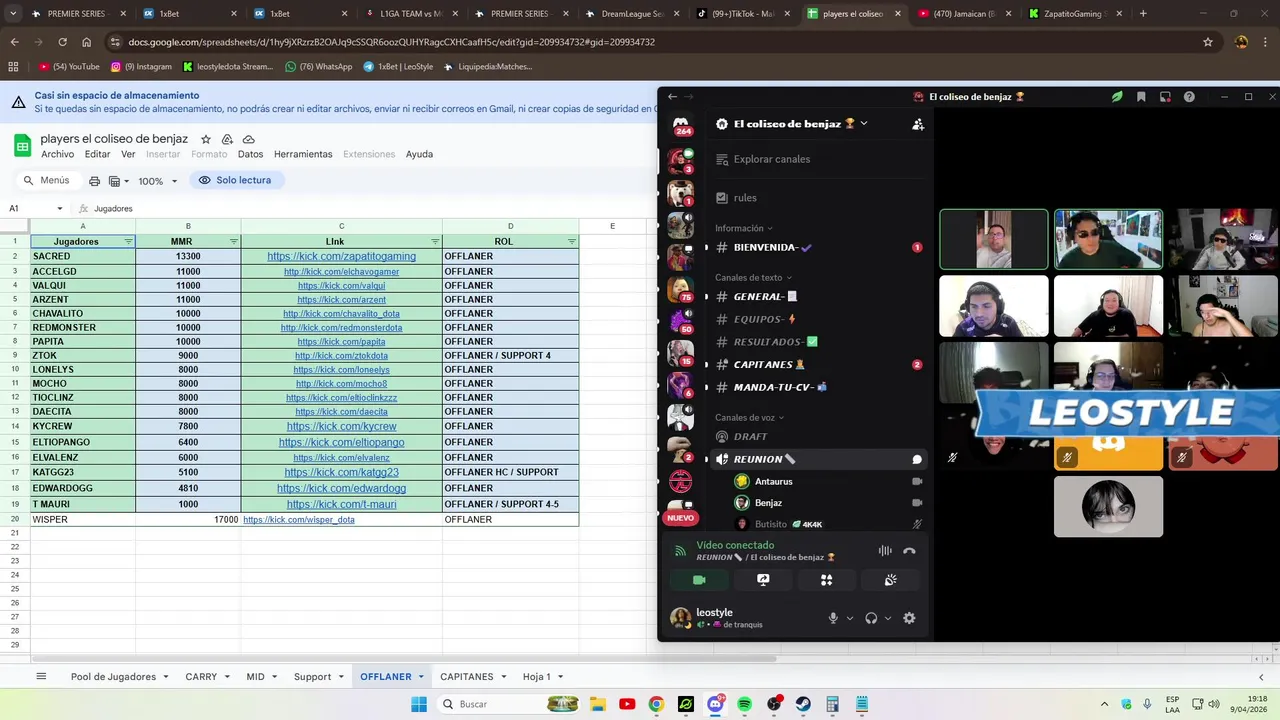Open the all sheets list icon
This screenshot has height=720, width=1280.
tap(41, 677)
